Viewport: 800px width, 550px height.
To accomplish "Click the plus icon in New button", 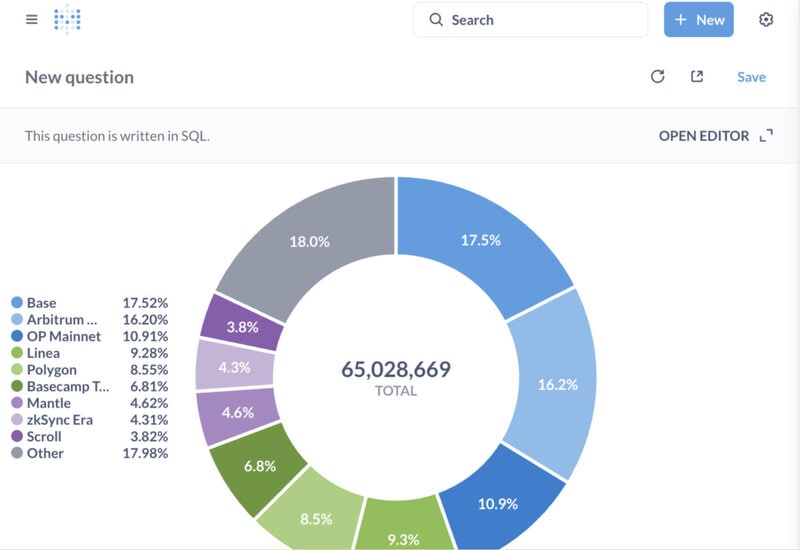I will click(681, 20).
